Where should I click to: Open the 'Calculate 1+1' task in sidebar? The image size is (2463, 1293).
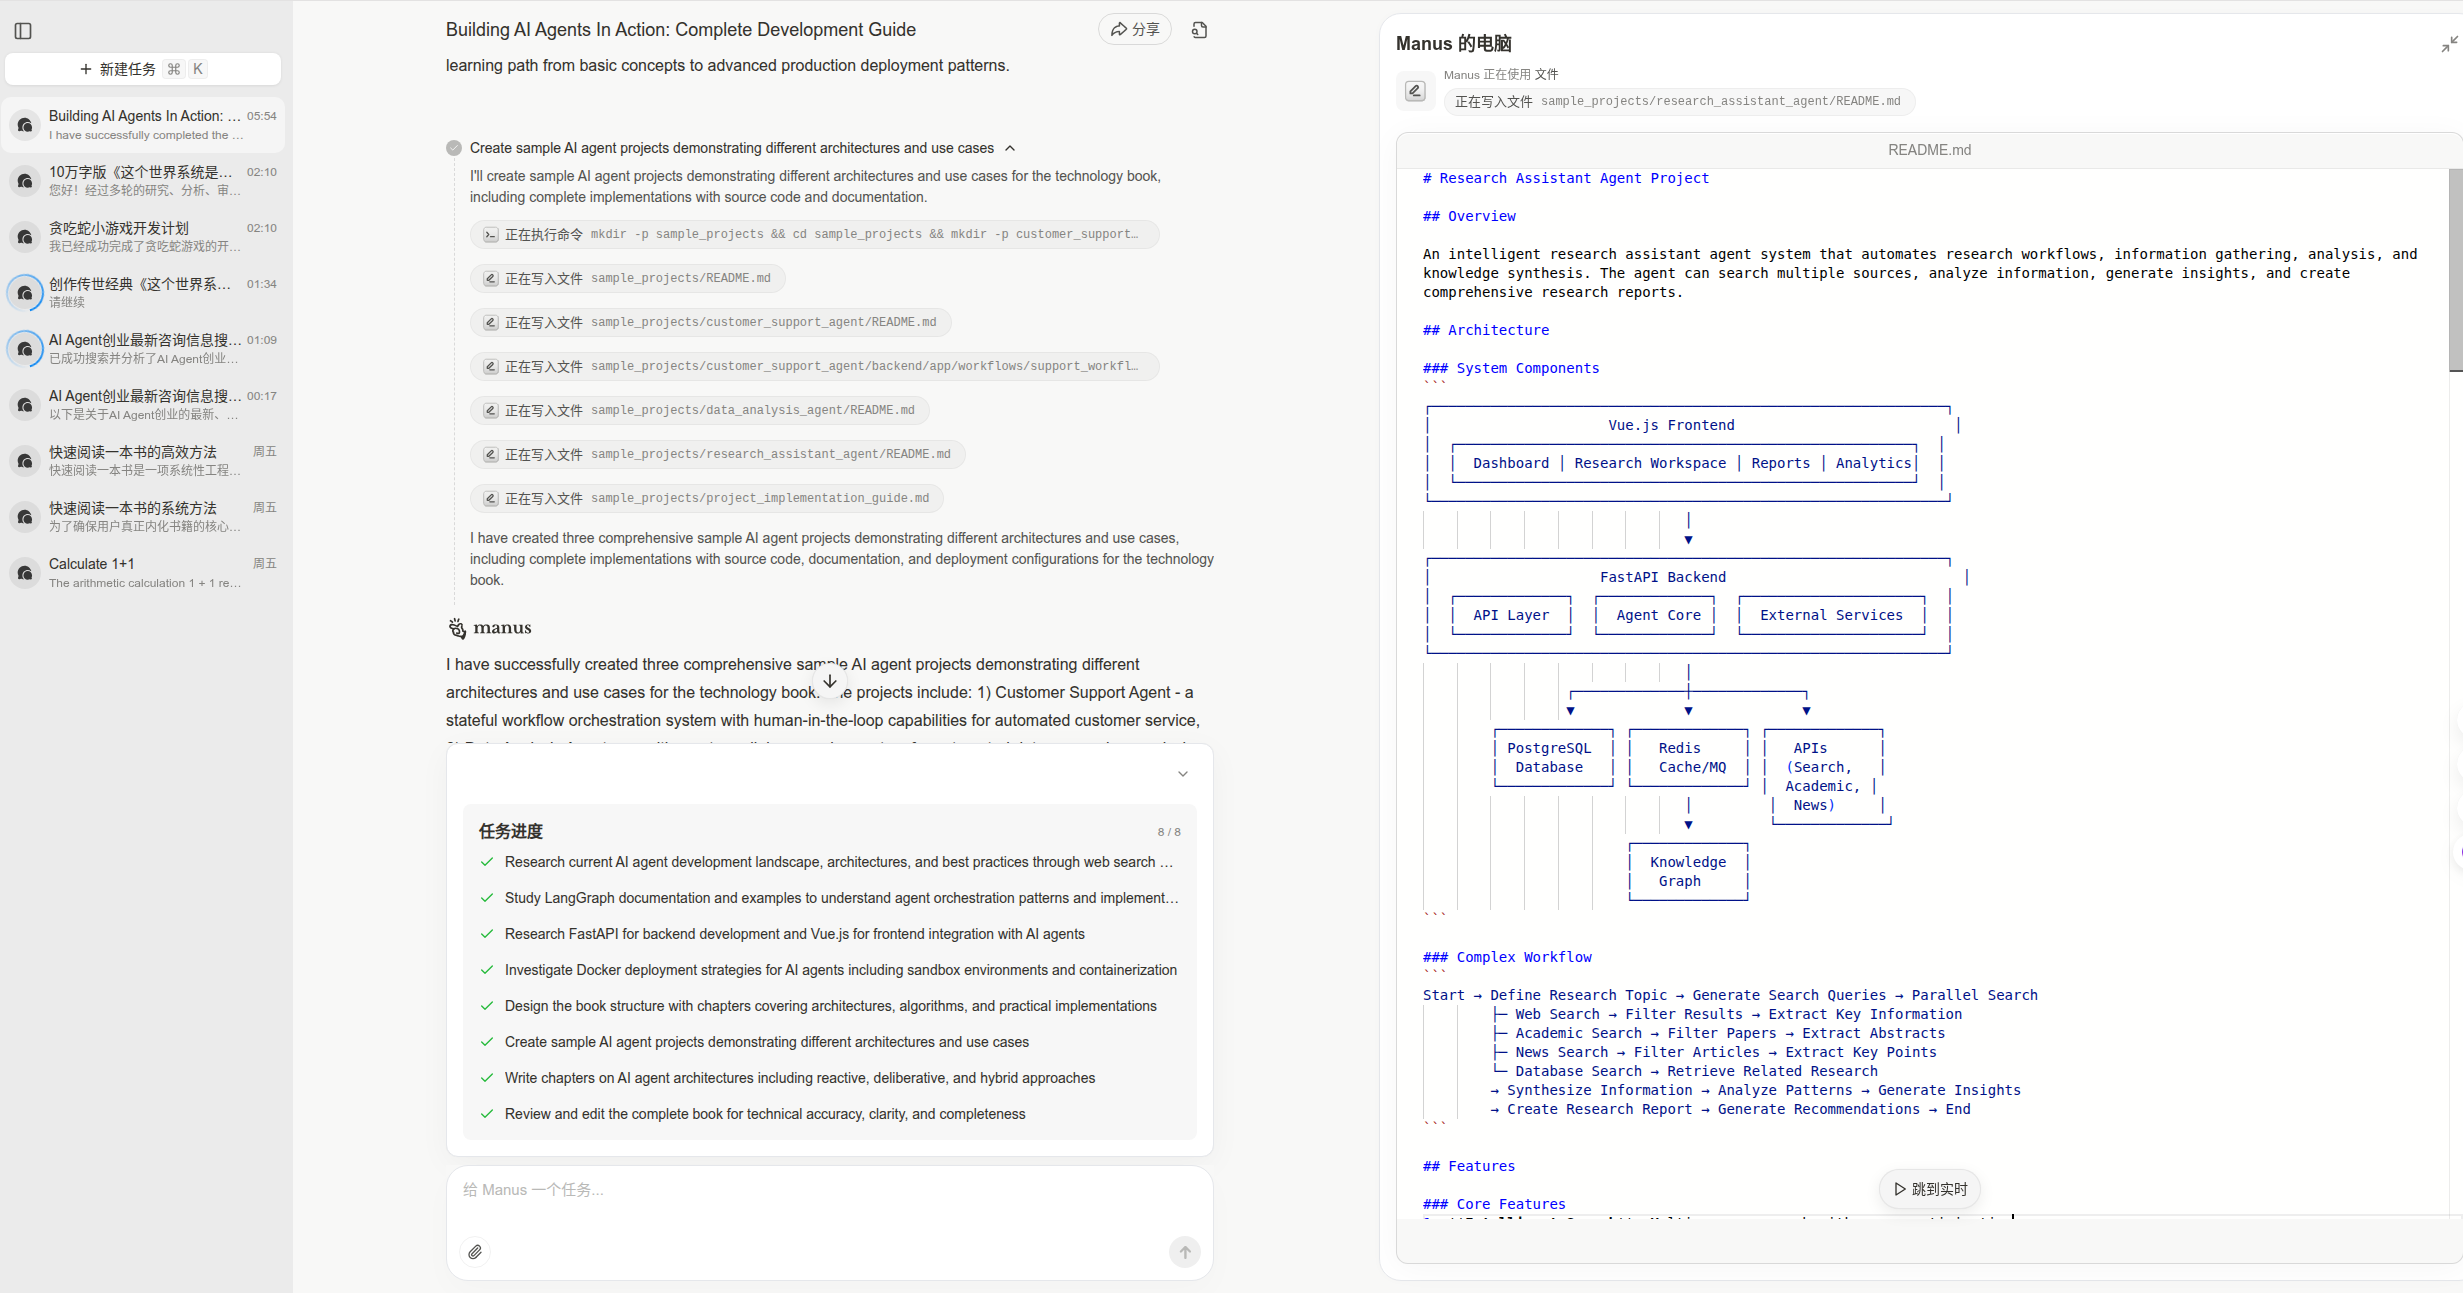143,573
